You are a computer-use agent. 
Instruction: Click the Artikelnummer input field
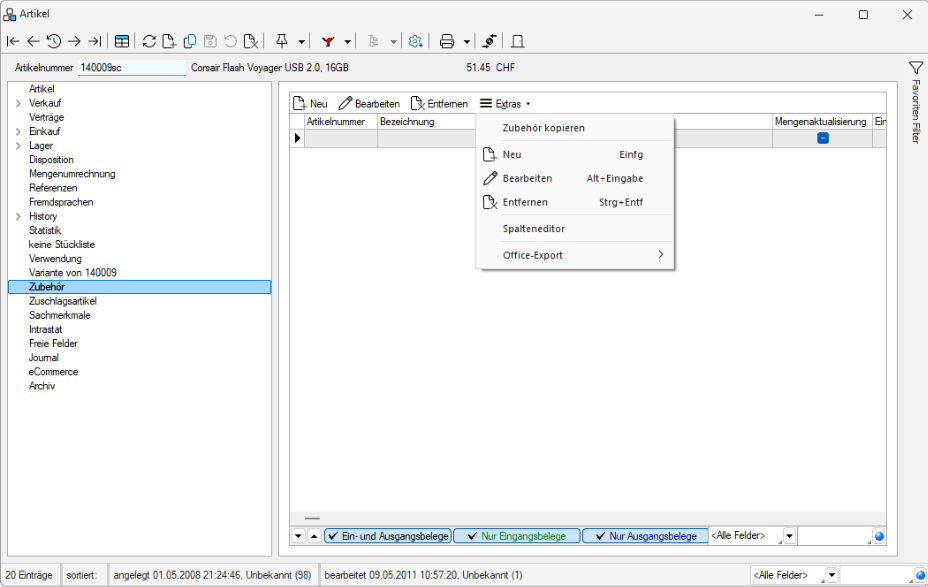point(131,68)
